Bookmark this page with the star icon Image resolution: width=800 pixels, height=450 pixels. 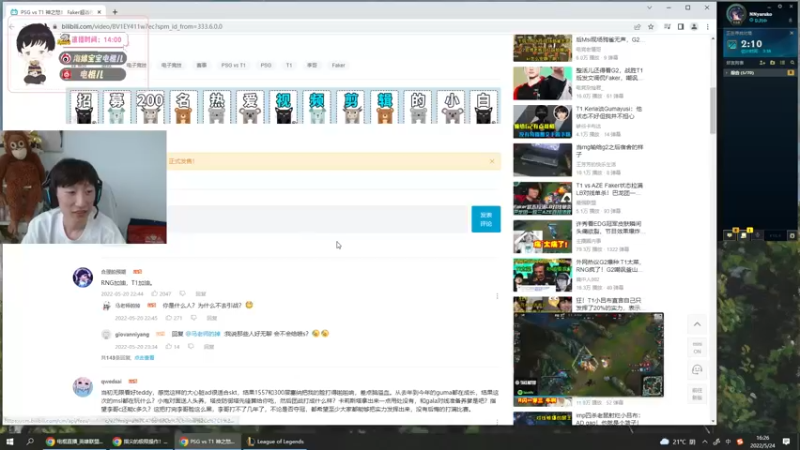(651, 27)
